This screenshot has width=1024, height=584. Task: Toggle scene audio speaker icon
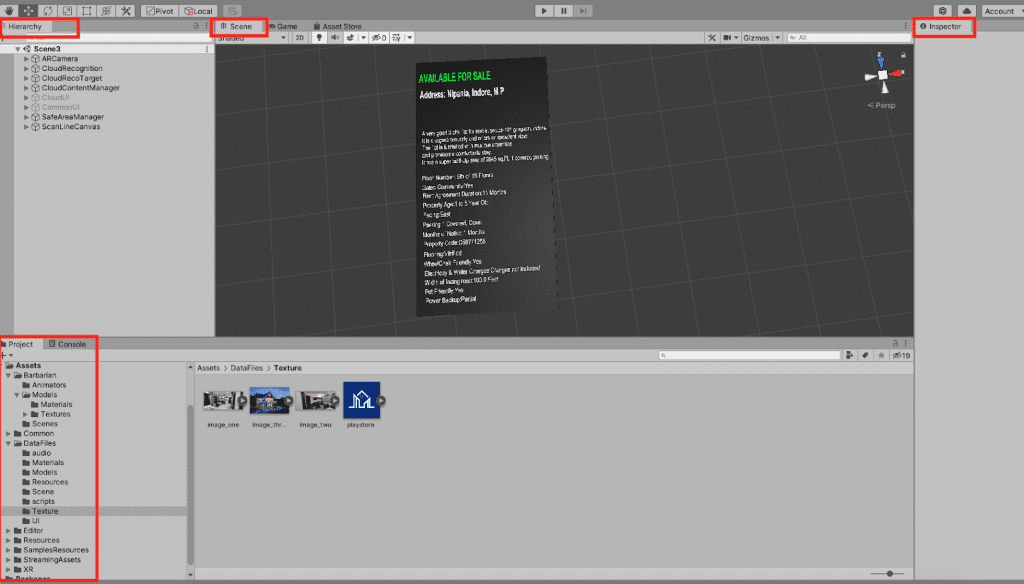pyautogui.click(x=334, y=37)
